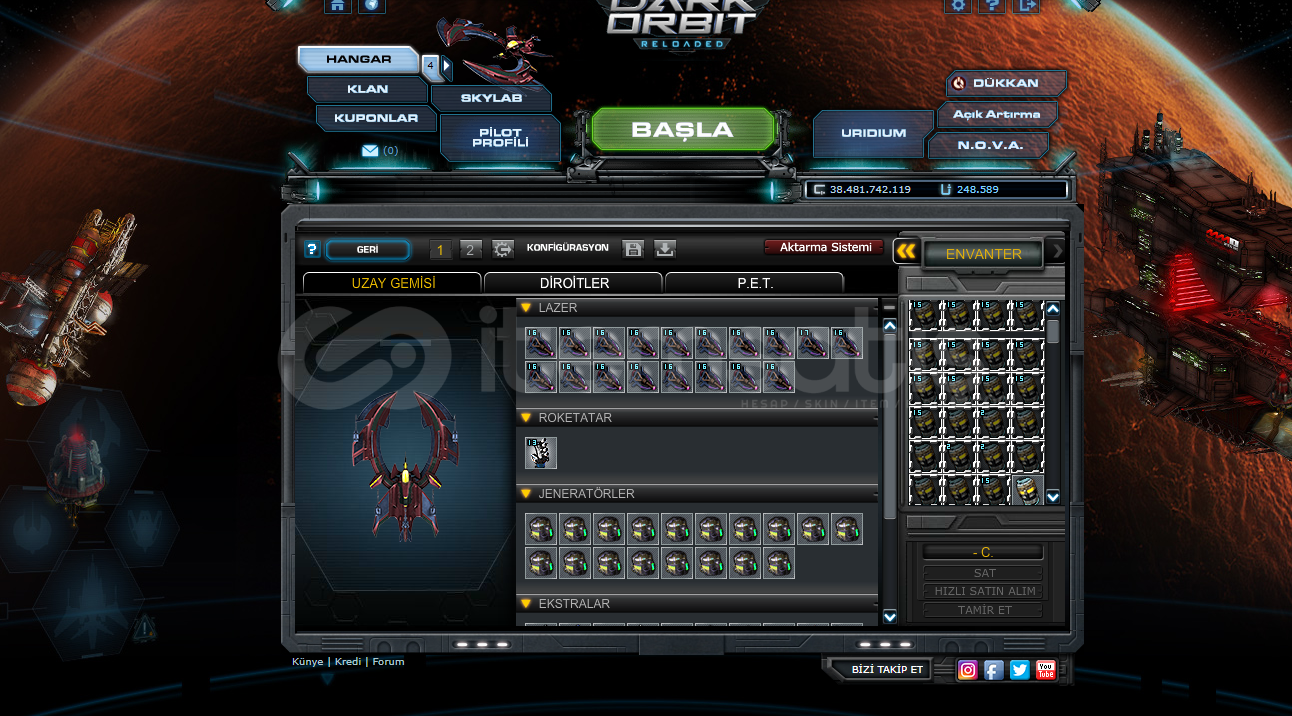Open the Künye link
The width and height of the screenshot is (1292, 716).
(x=307, y=662)
